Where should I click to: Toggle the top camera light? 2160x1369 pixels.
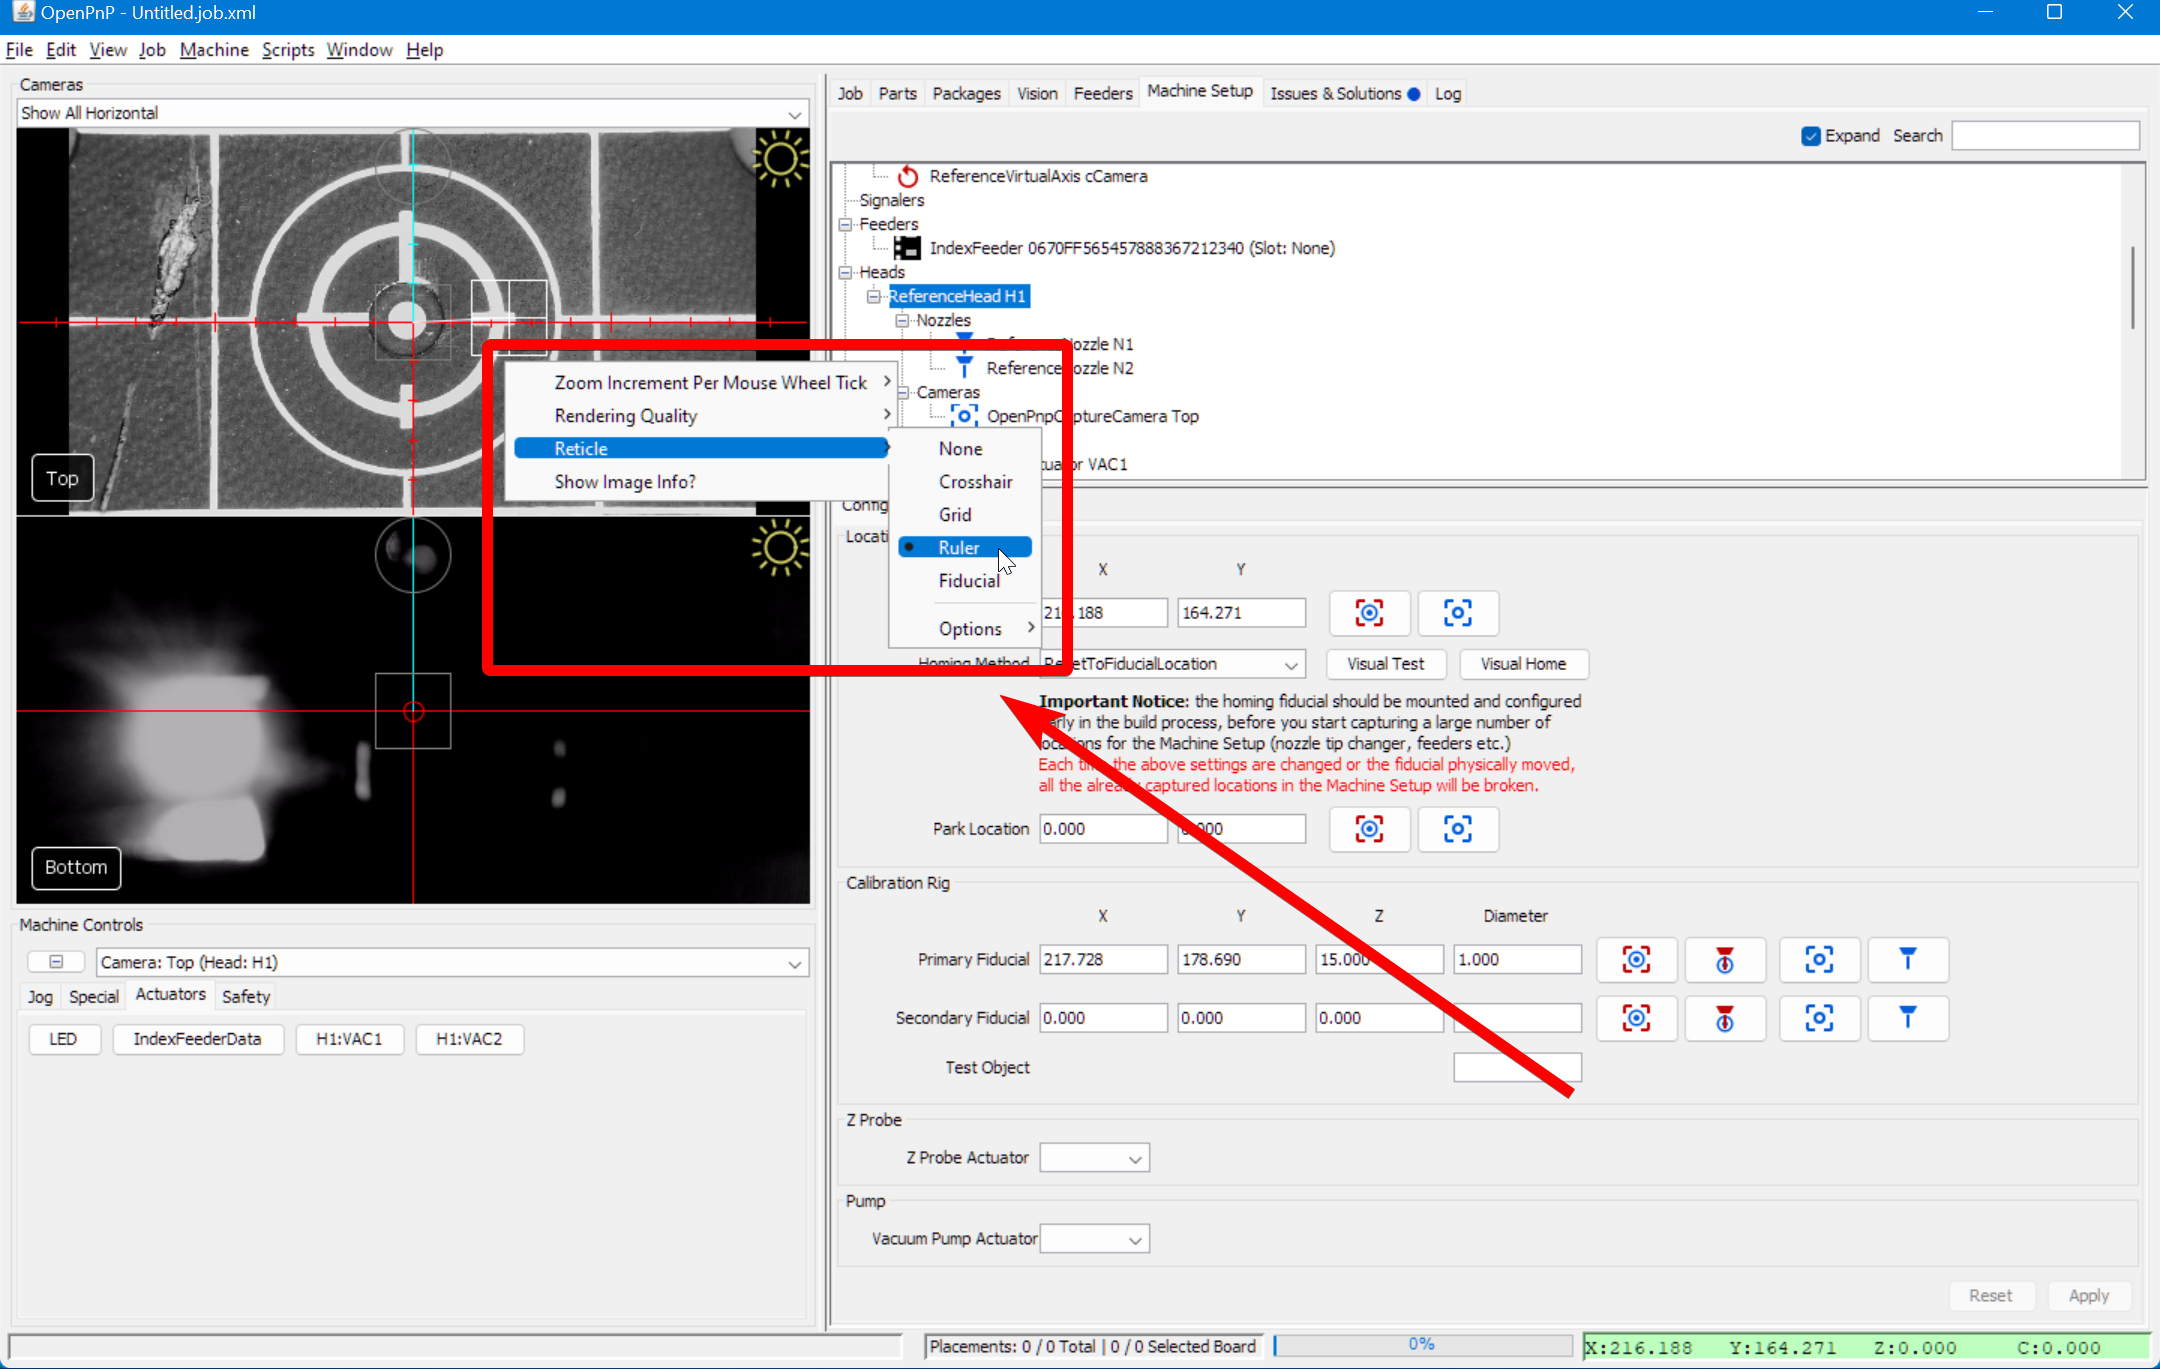pos(781,158)
